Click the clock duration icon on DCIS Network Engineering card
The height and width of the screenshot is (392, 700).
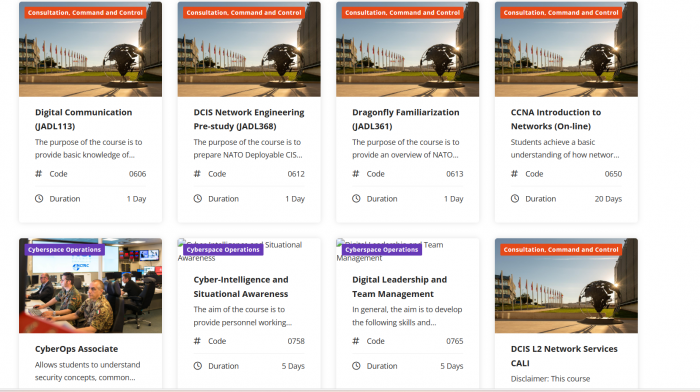[197, 199]
